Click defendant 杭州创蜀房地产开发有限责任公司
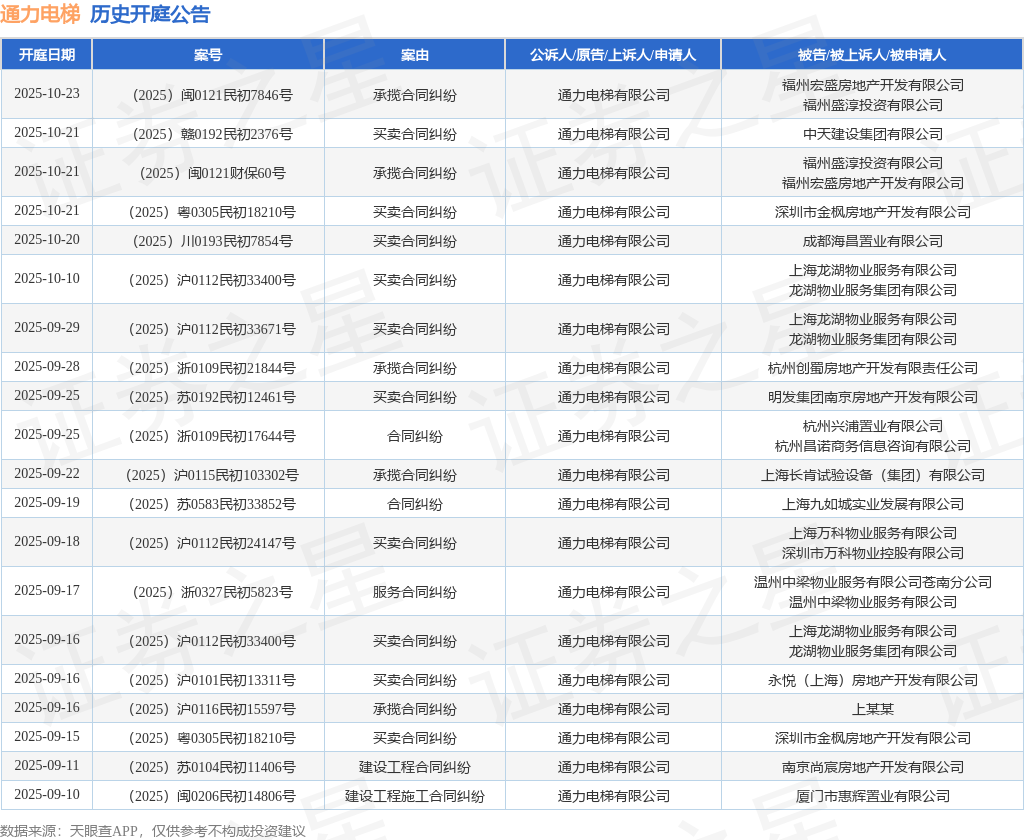Viewport: 1024px width, 840px height. click(x=872, y=368)
